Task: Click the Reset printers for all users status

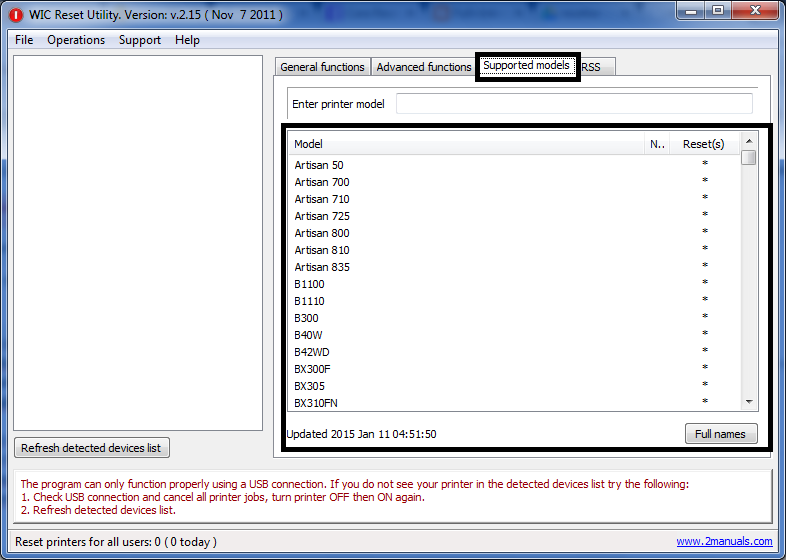Action: pos(116,542)
